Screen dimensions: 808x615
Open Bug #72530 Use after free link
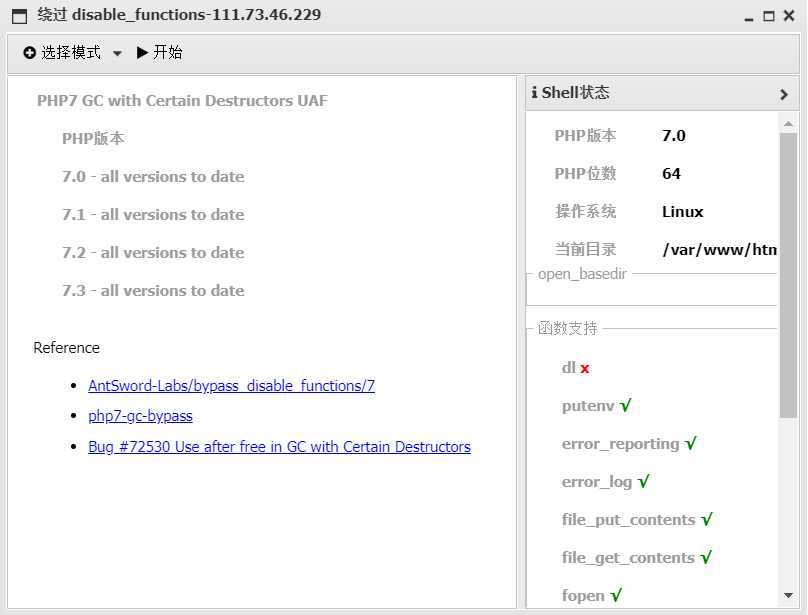279,446
